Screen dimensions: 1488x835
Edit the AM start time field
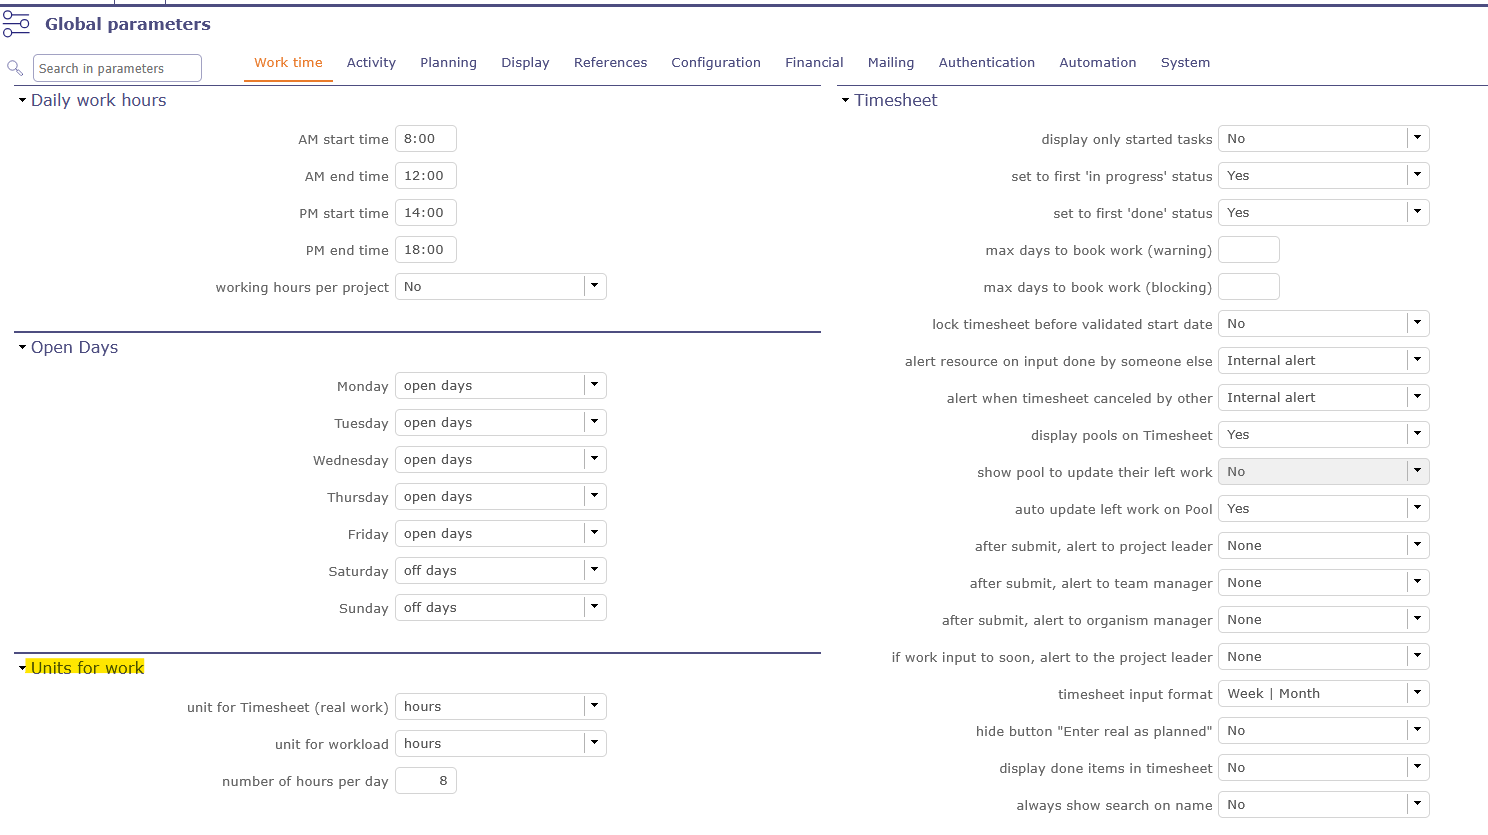click(x=425, y=139)
